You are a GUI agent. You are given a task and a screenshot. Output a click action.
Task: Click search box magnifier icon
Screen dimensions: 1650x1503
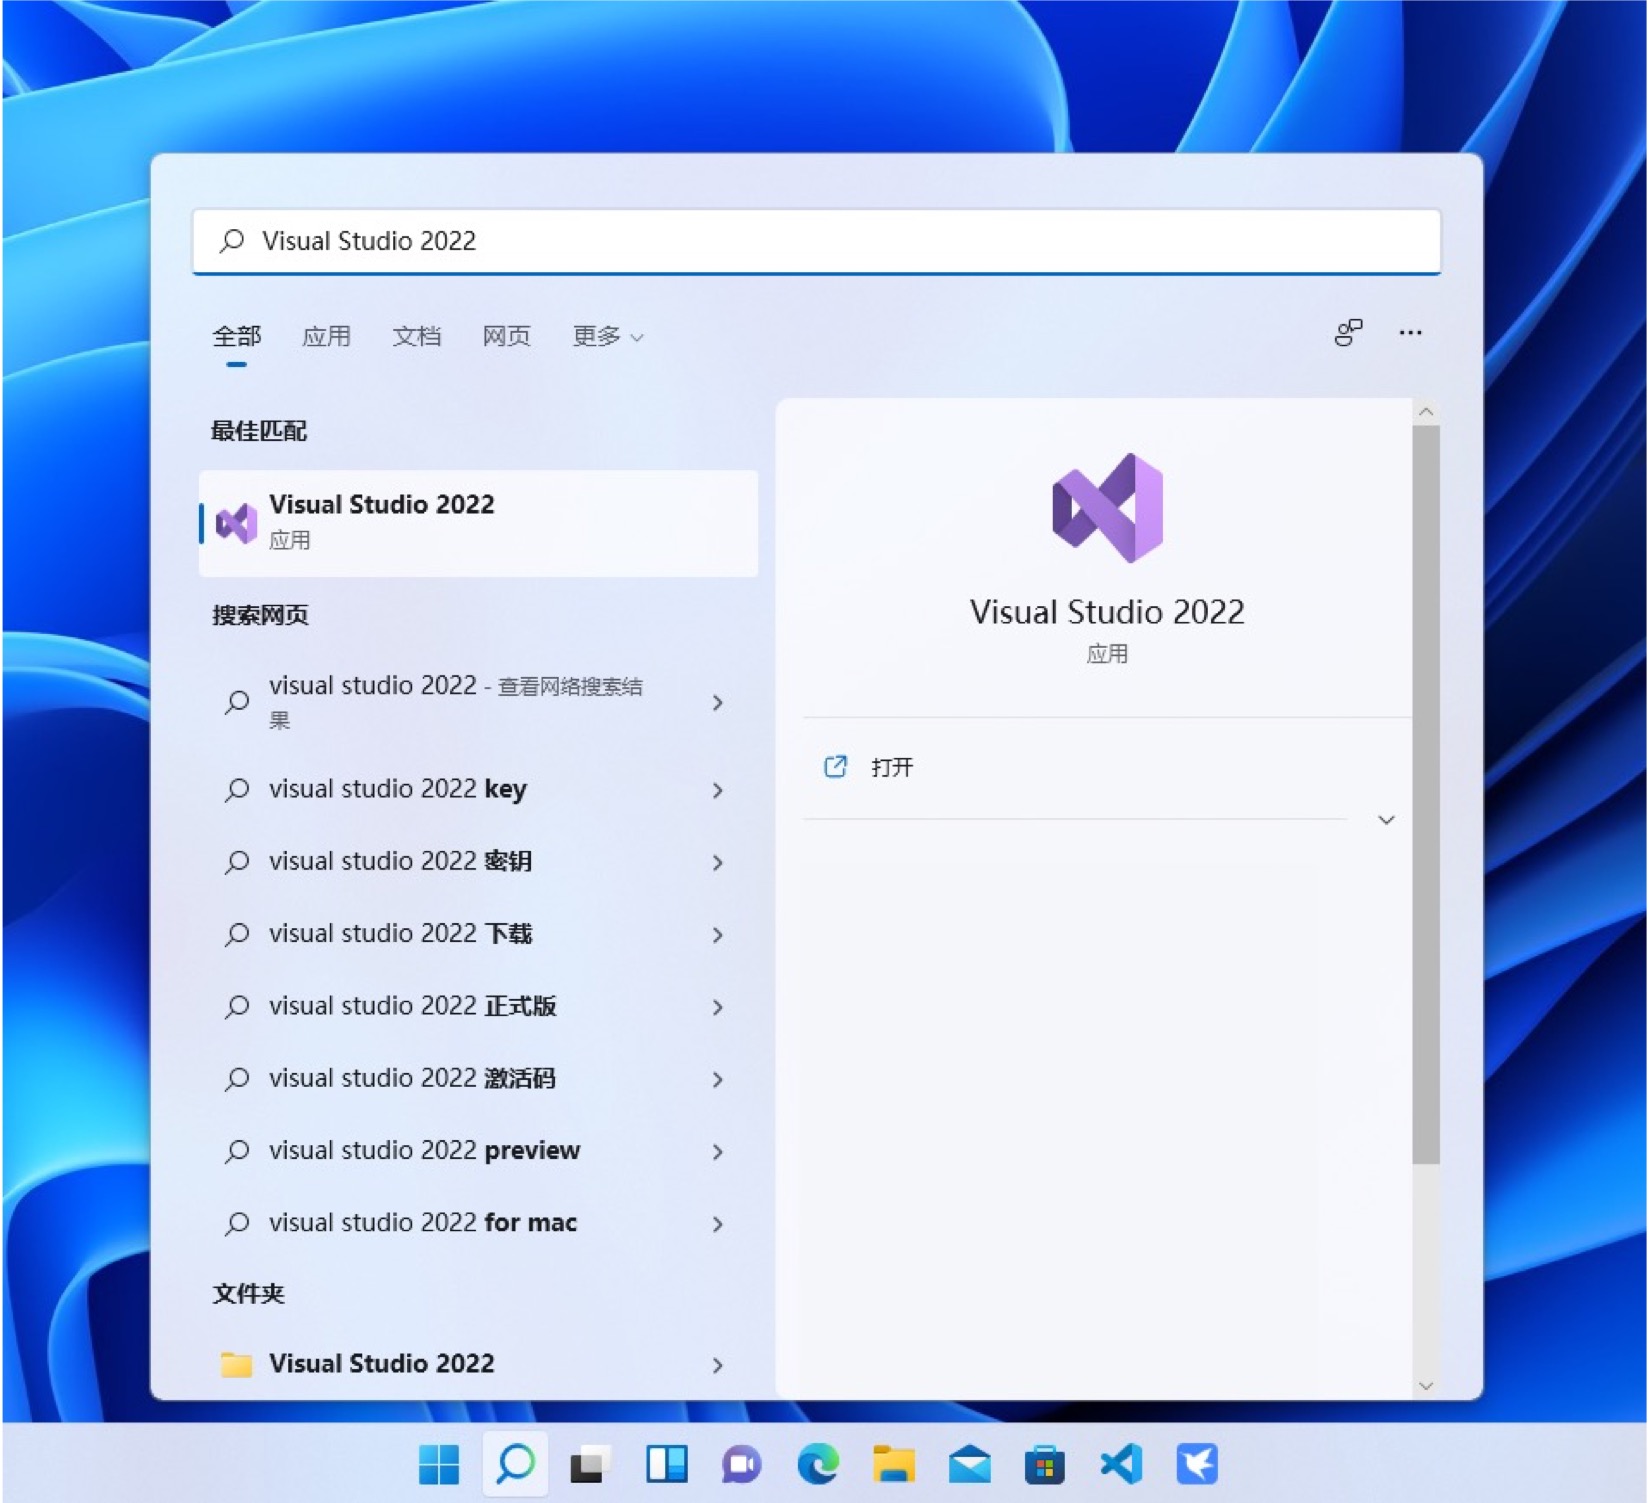pos(232,240)
